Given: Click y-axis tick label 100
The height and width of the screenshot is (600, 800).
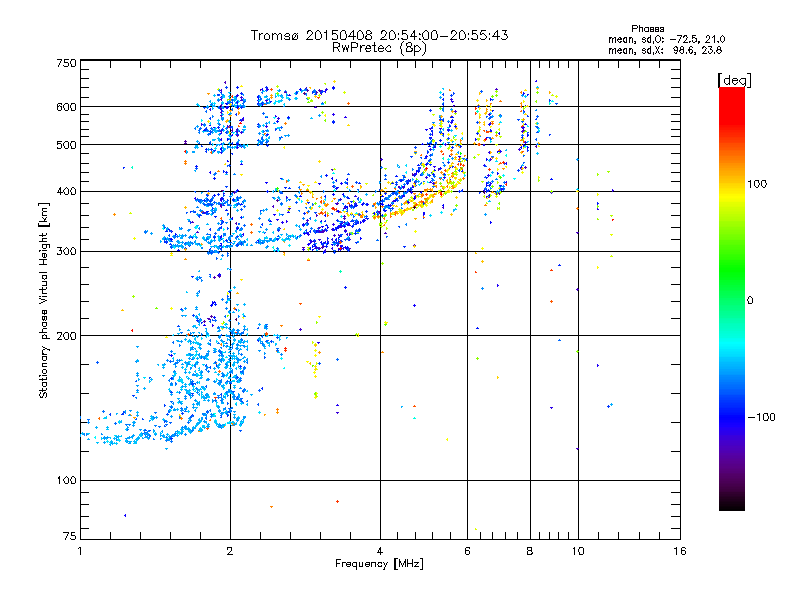Looking at the screenshot, I should click(x=66, y=480).
